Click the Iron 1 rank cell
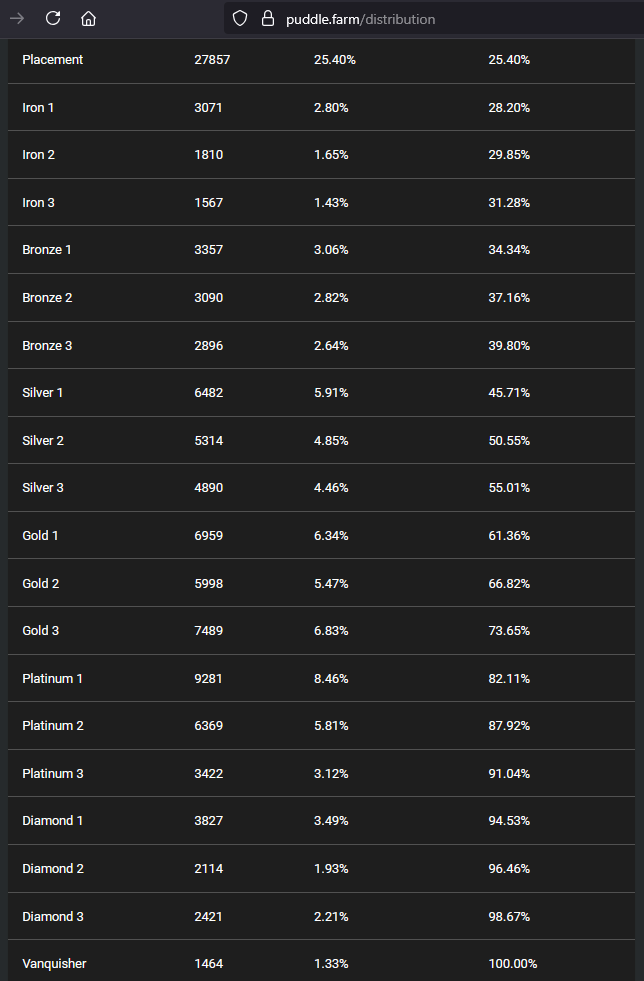 (38, 108)
